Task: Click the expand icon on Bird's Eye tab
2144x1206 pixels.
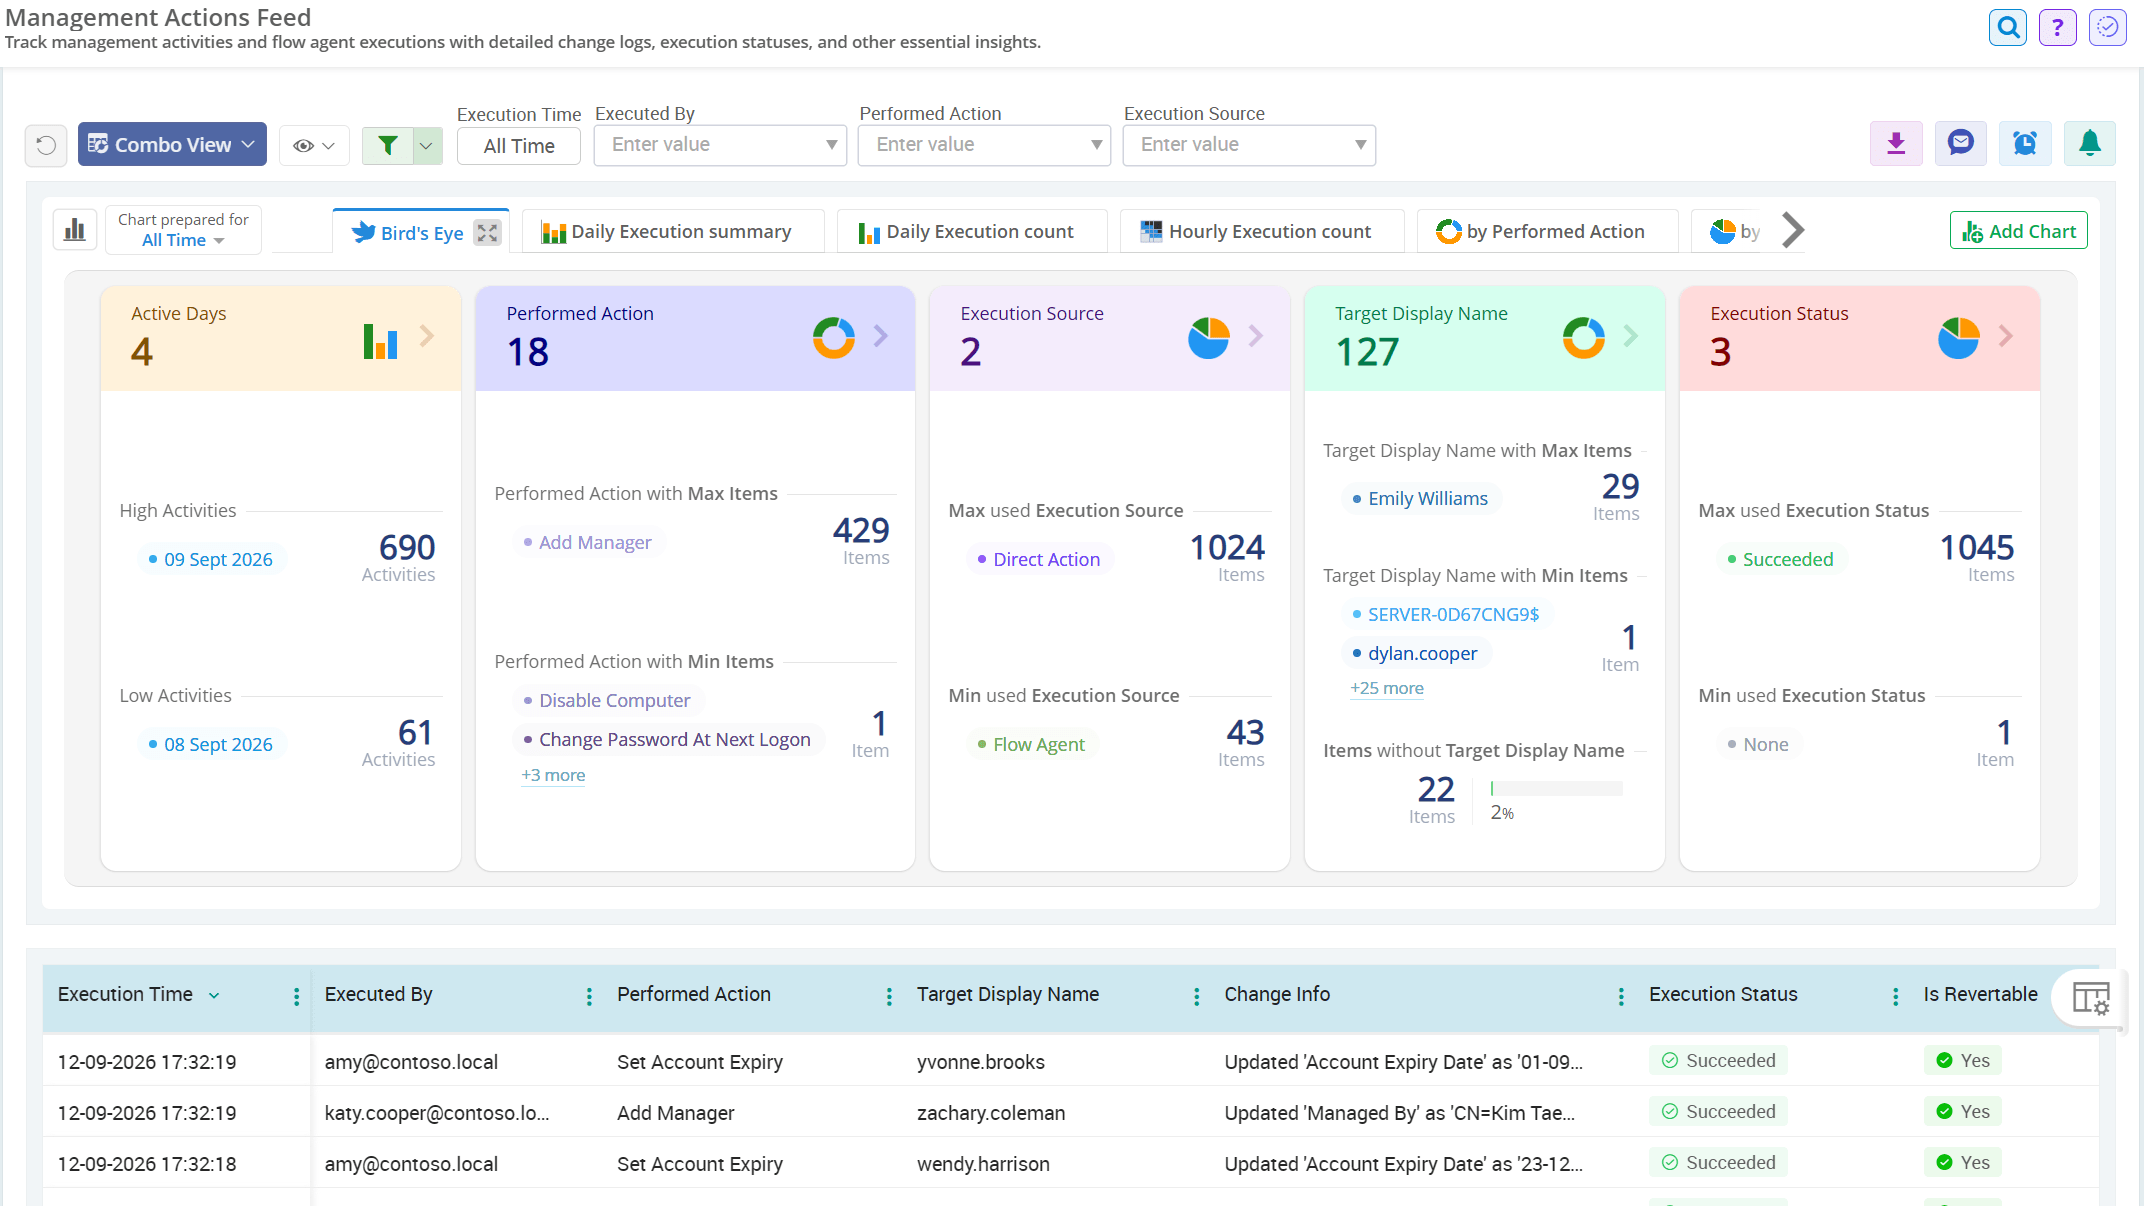Action: click(487, 233)
